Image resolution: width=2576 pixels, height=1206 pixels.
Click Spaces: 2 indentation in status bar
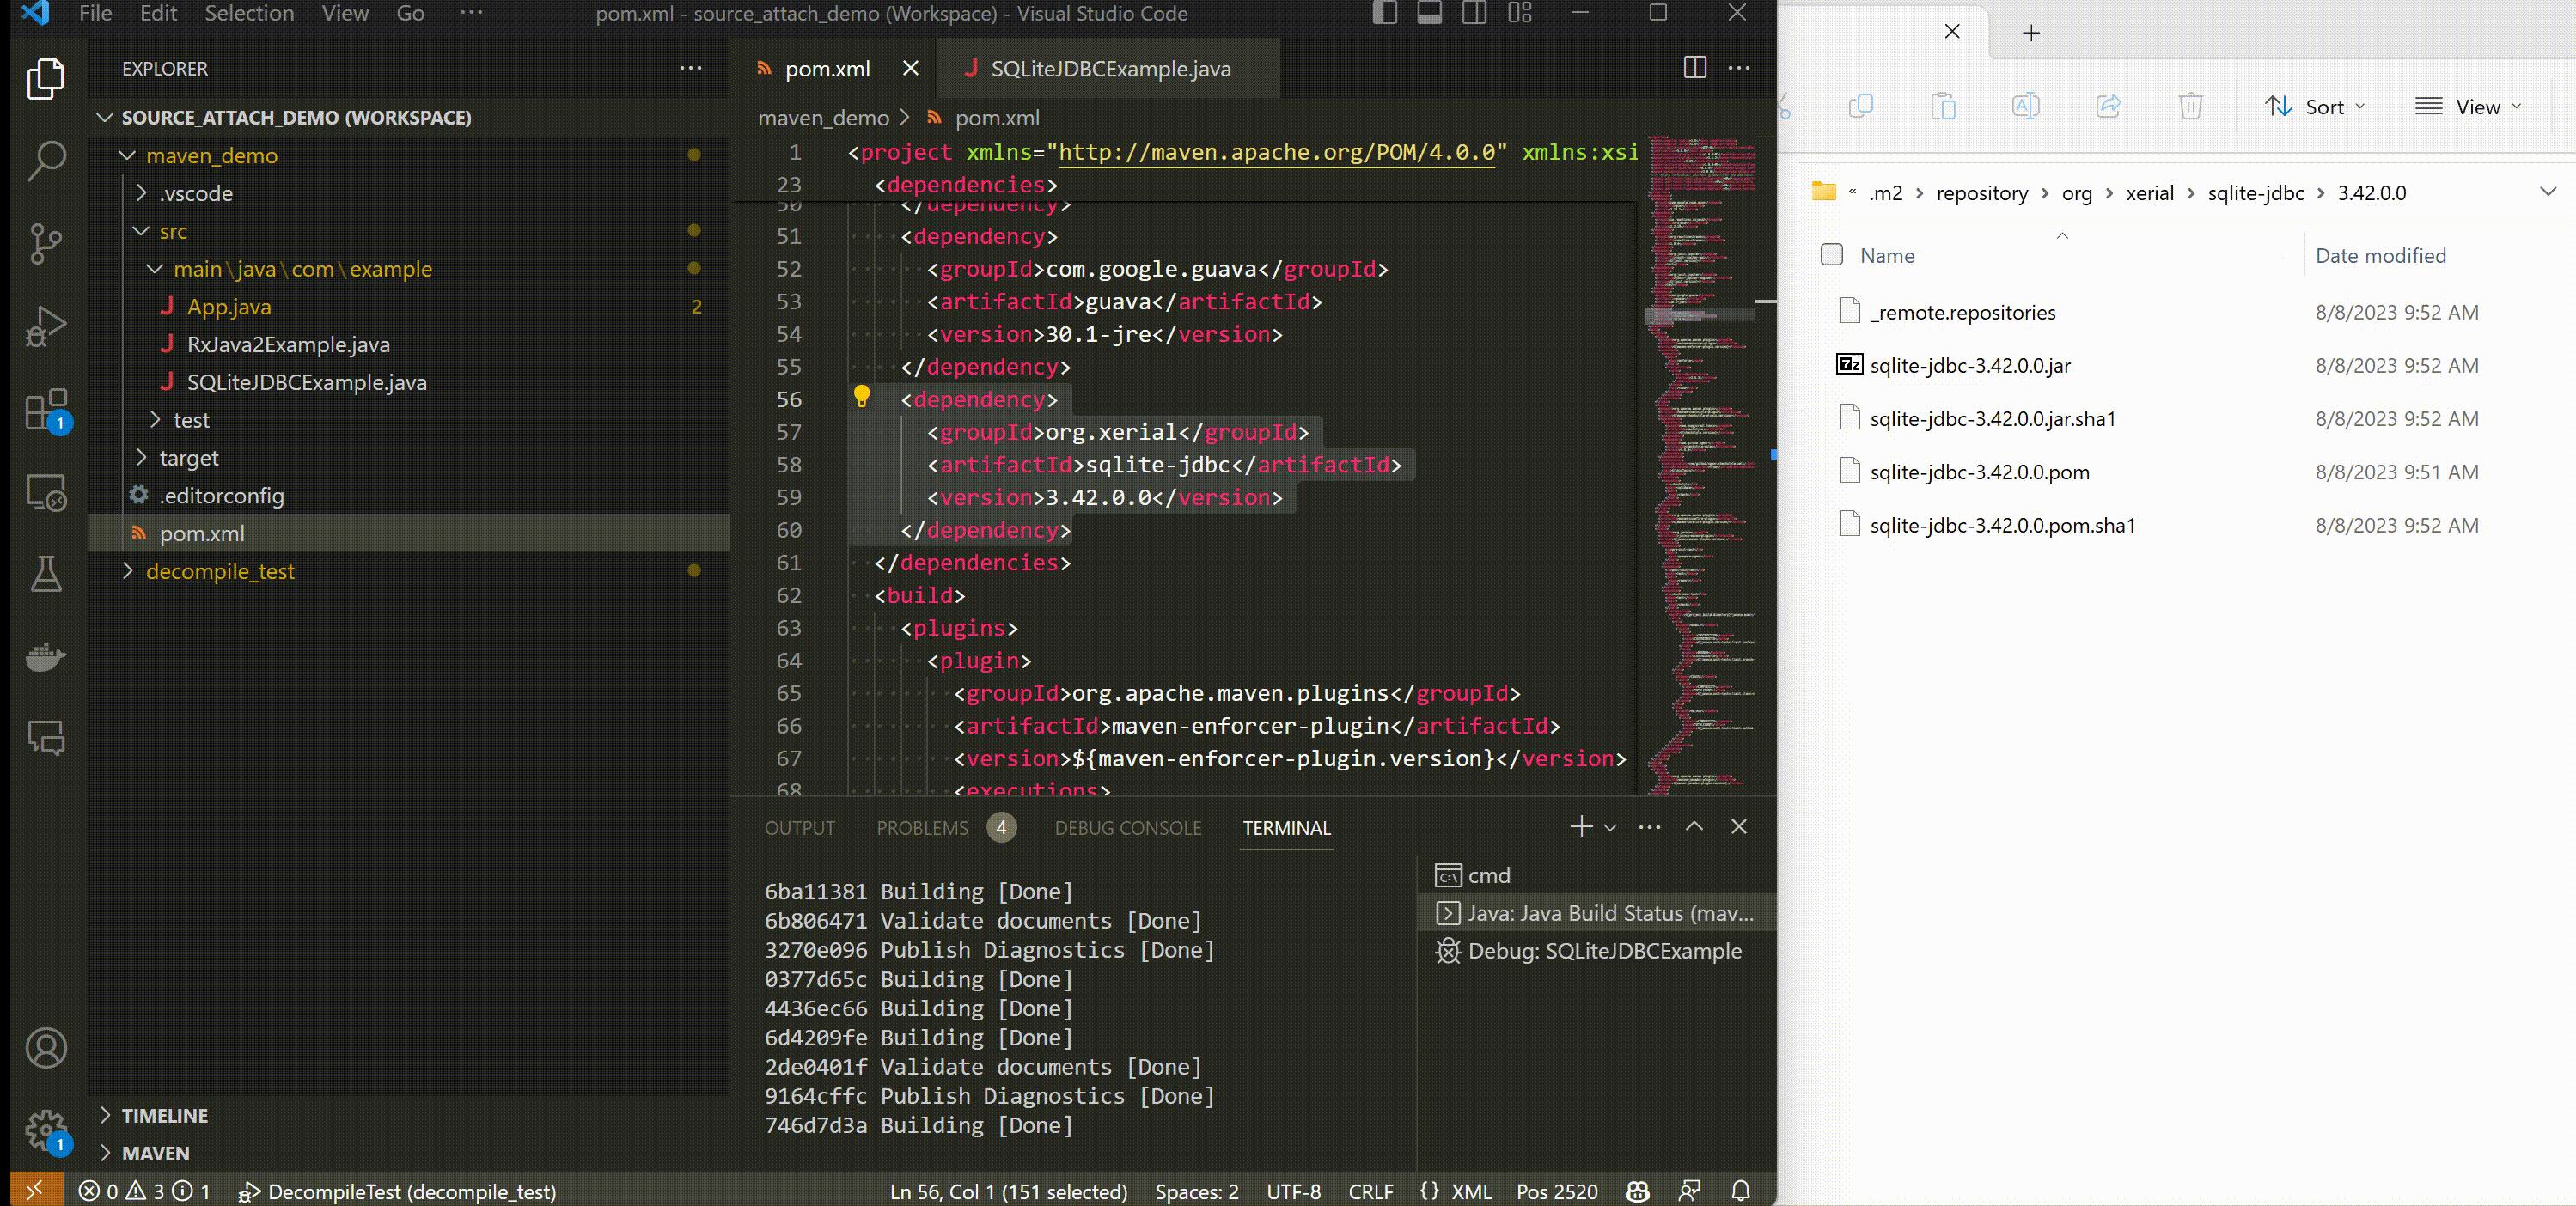[1197, 1191]
